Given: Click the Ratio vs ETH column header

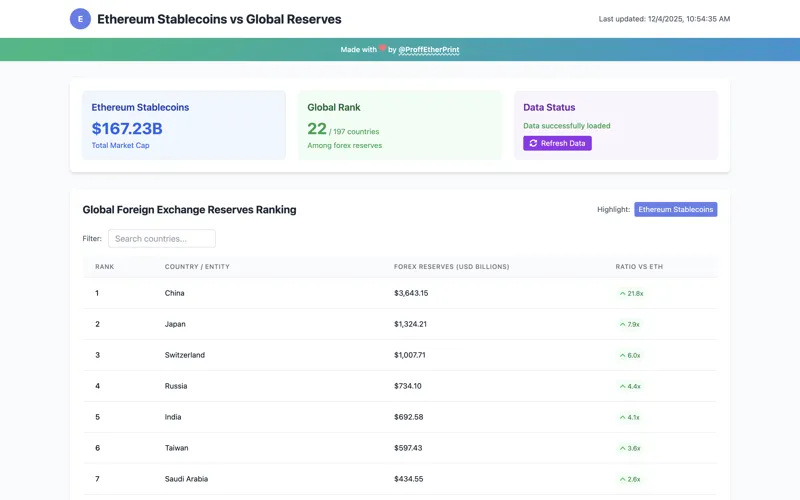Looking at the screenshot, I should (640, 266).
